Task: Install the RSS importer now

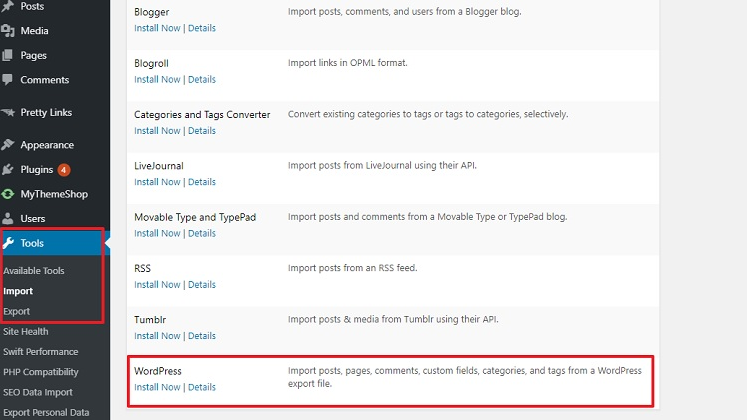Action: click(x=157, y=284)
